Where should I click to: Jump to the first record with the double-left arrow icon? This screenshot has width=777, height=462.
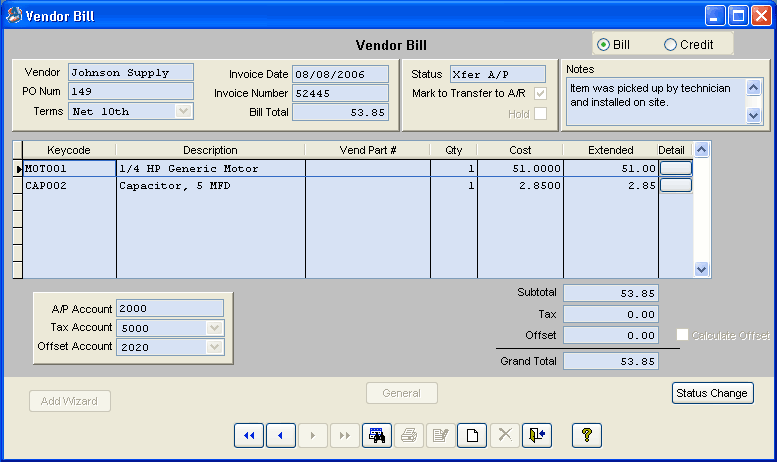(249, 435)
